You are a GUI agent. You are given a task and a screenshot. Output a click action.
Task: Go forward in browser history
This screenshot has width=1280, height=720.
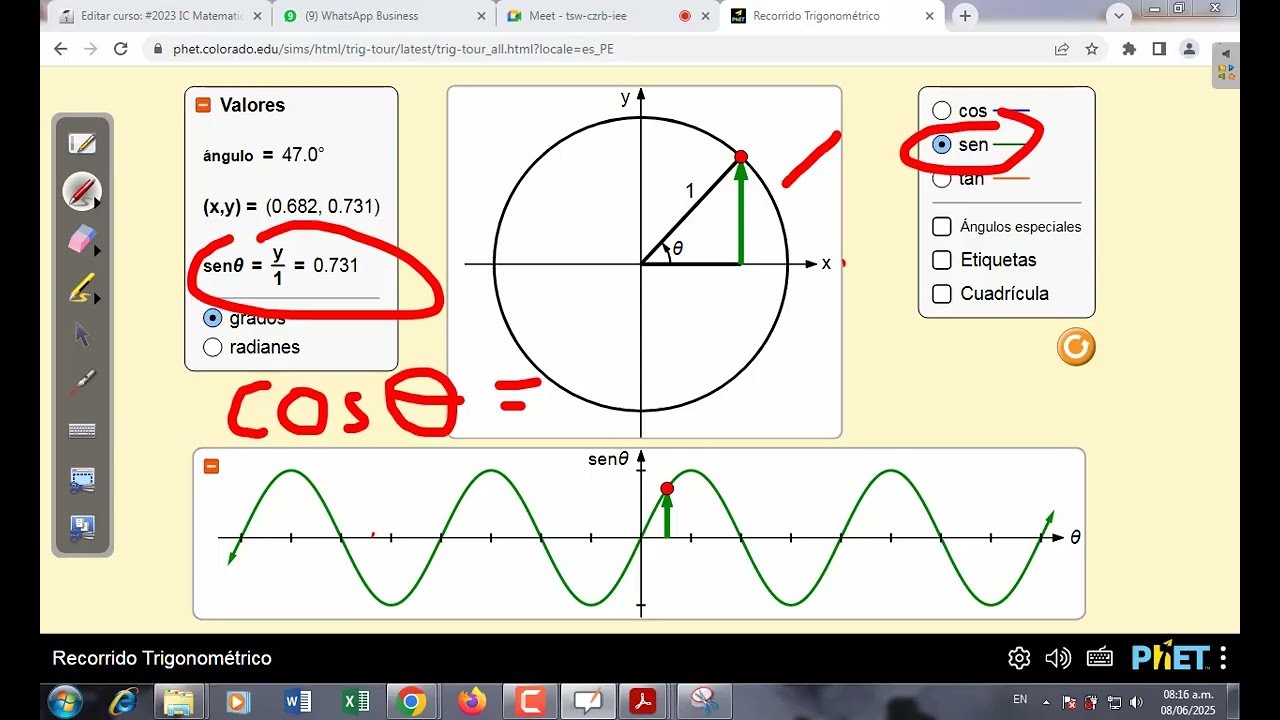(x=90, y=49)
